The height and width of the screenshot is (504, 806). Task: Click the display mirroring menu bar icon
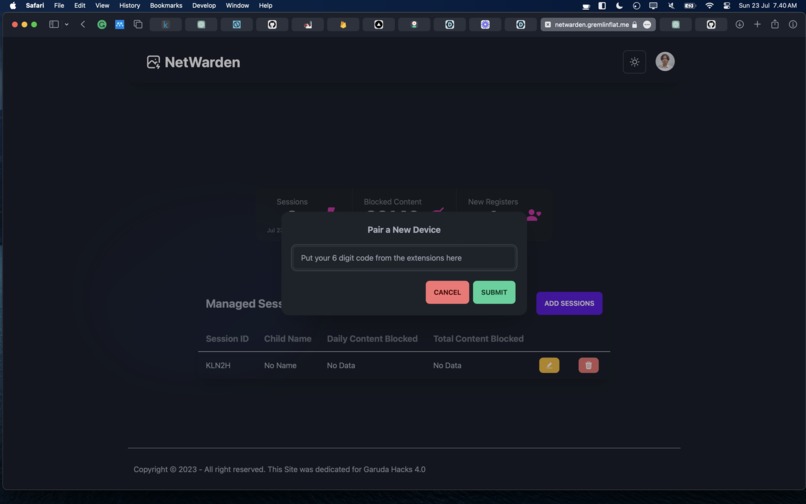pyautogui.click(x=653, y=6)
